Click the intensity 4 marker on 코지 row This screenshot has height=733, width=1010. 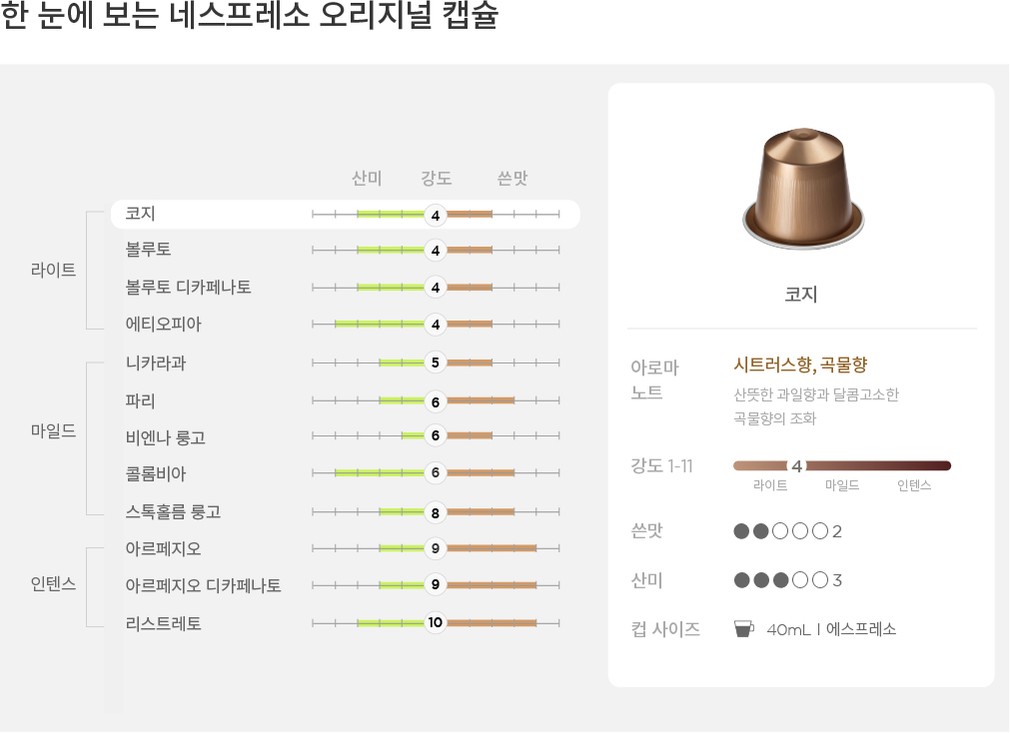[435, 214]
